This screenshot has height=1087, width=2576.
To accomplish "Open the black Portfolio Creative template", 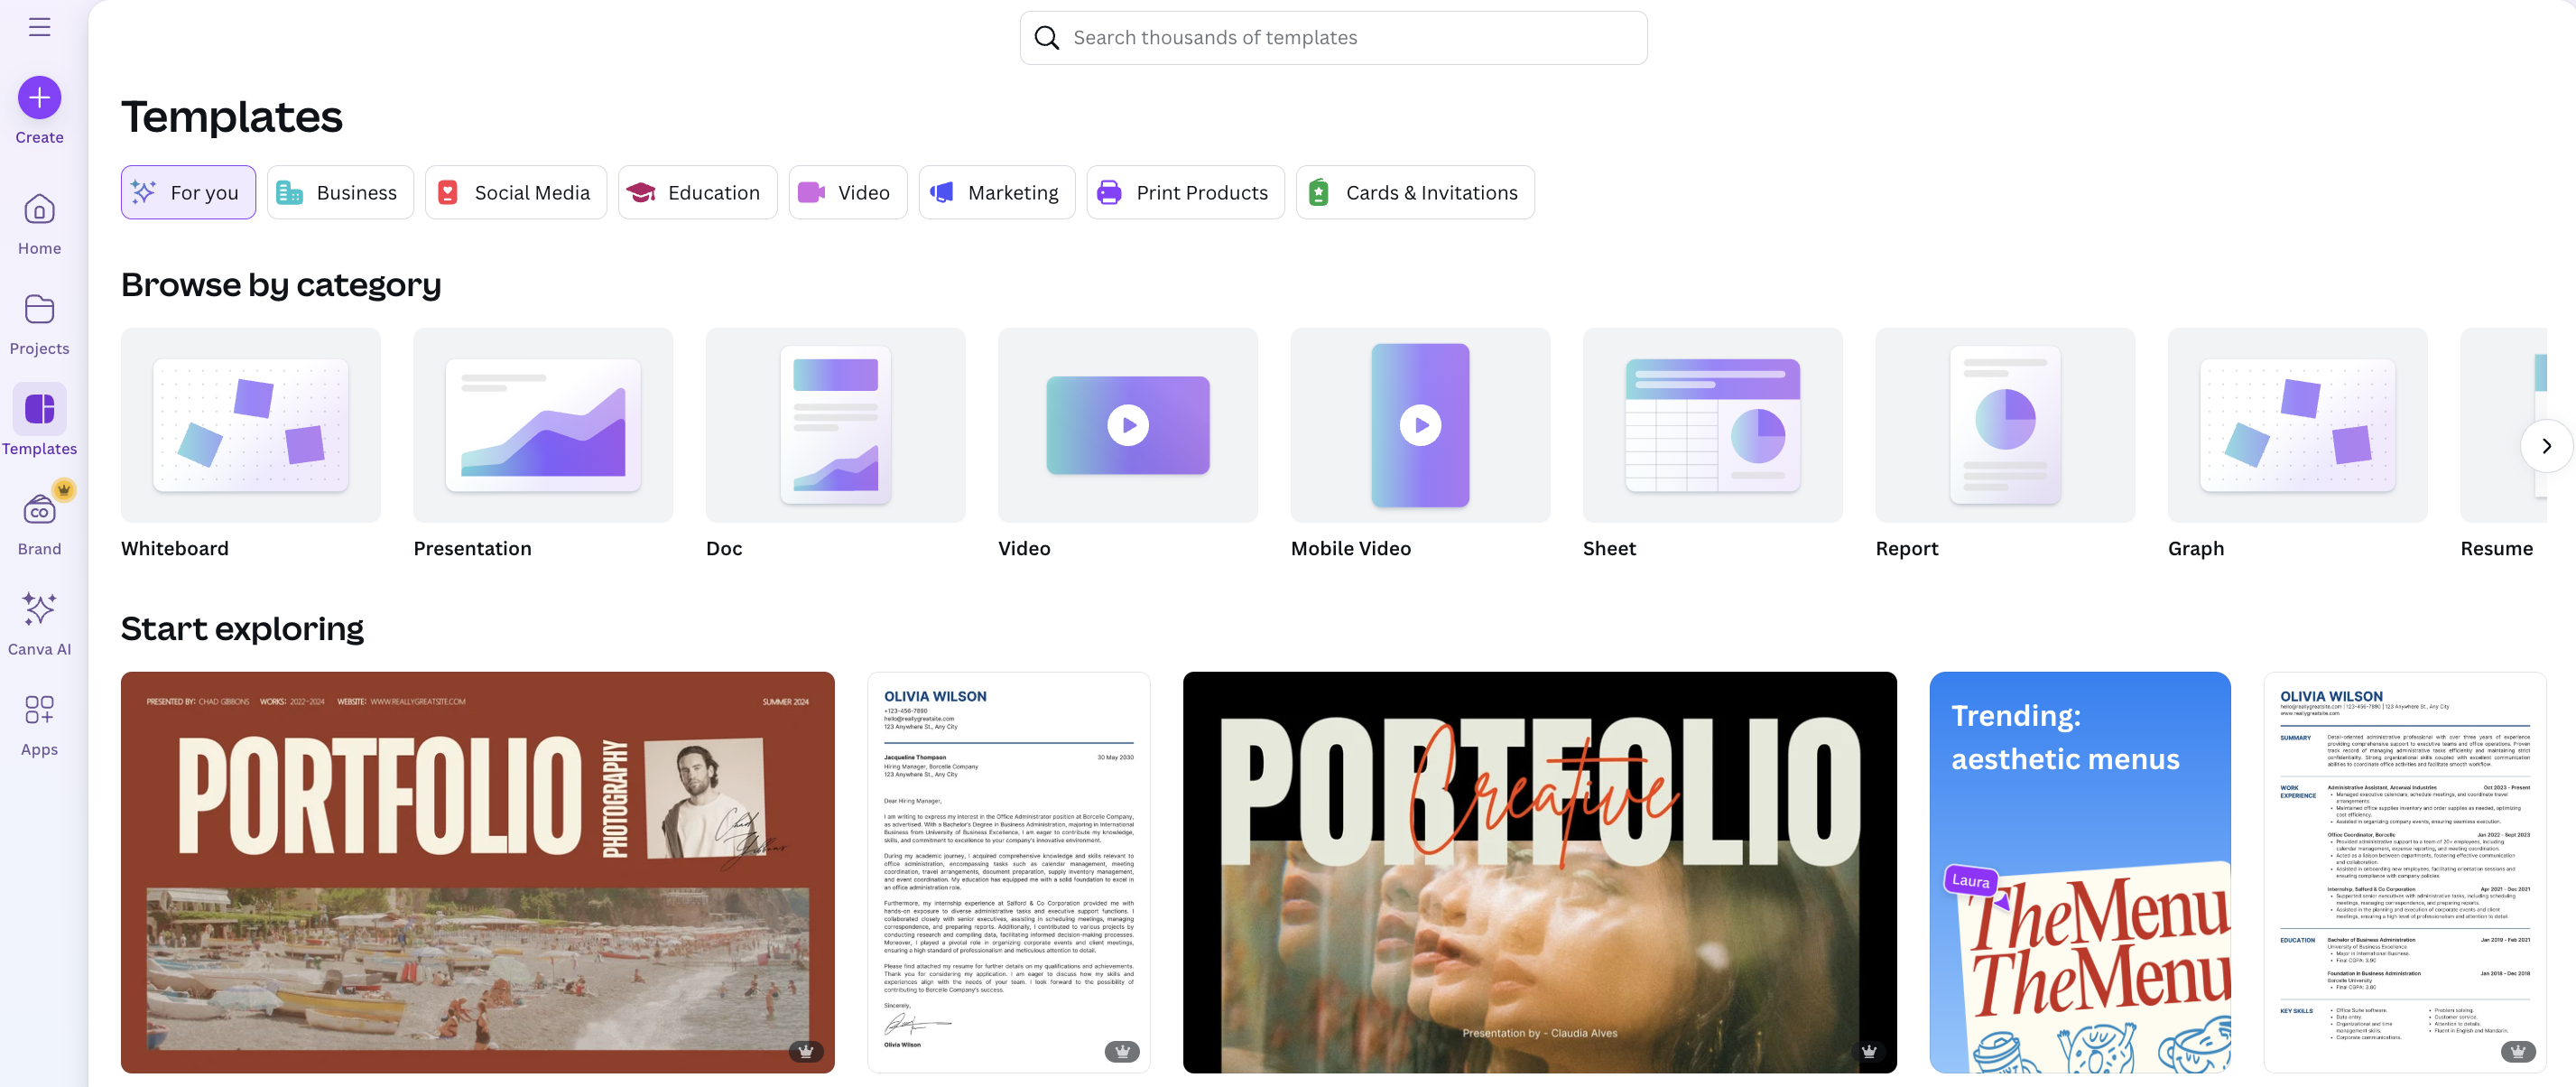I will tap(1539, 872).
